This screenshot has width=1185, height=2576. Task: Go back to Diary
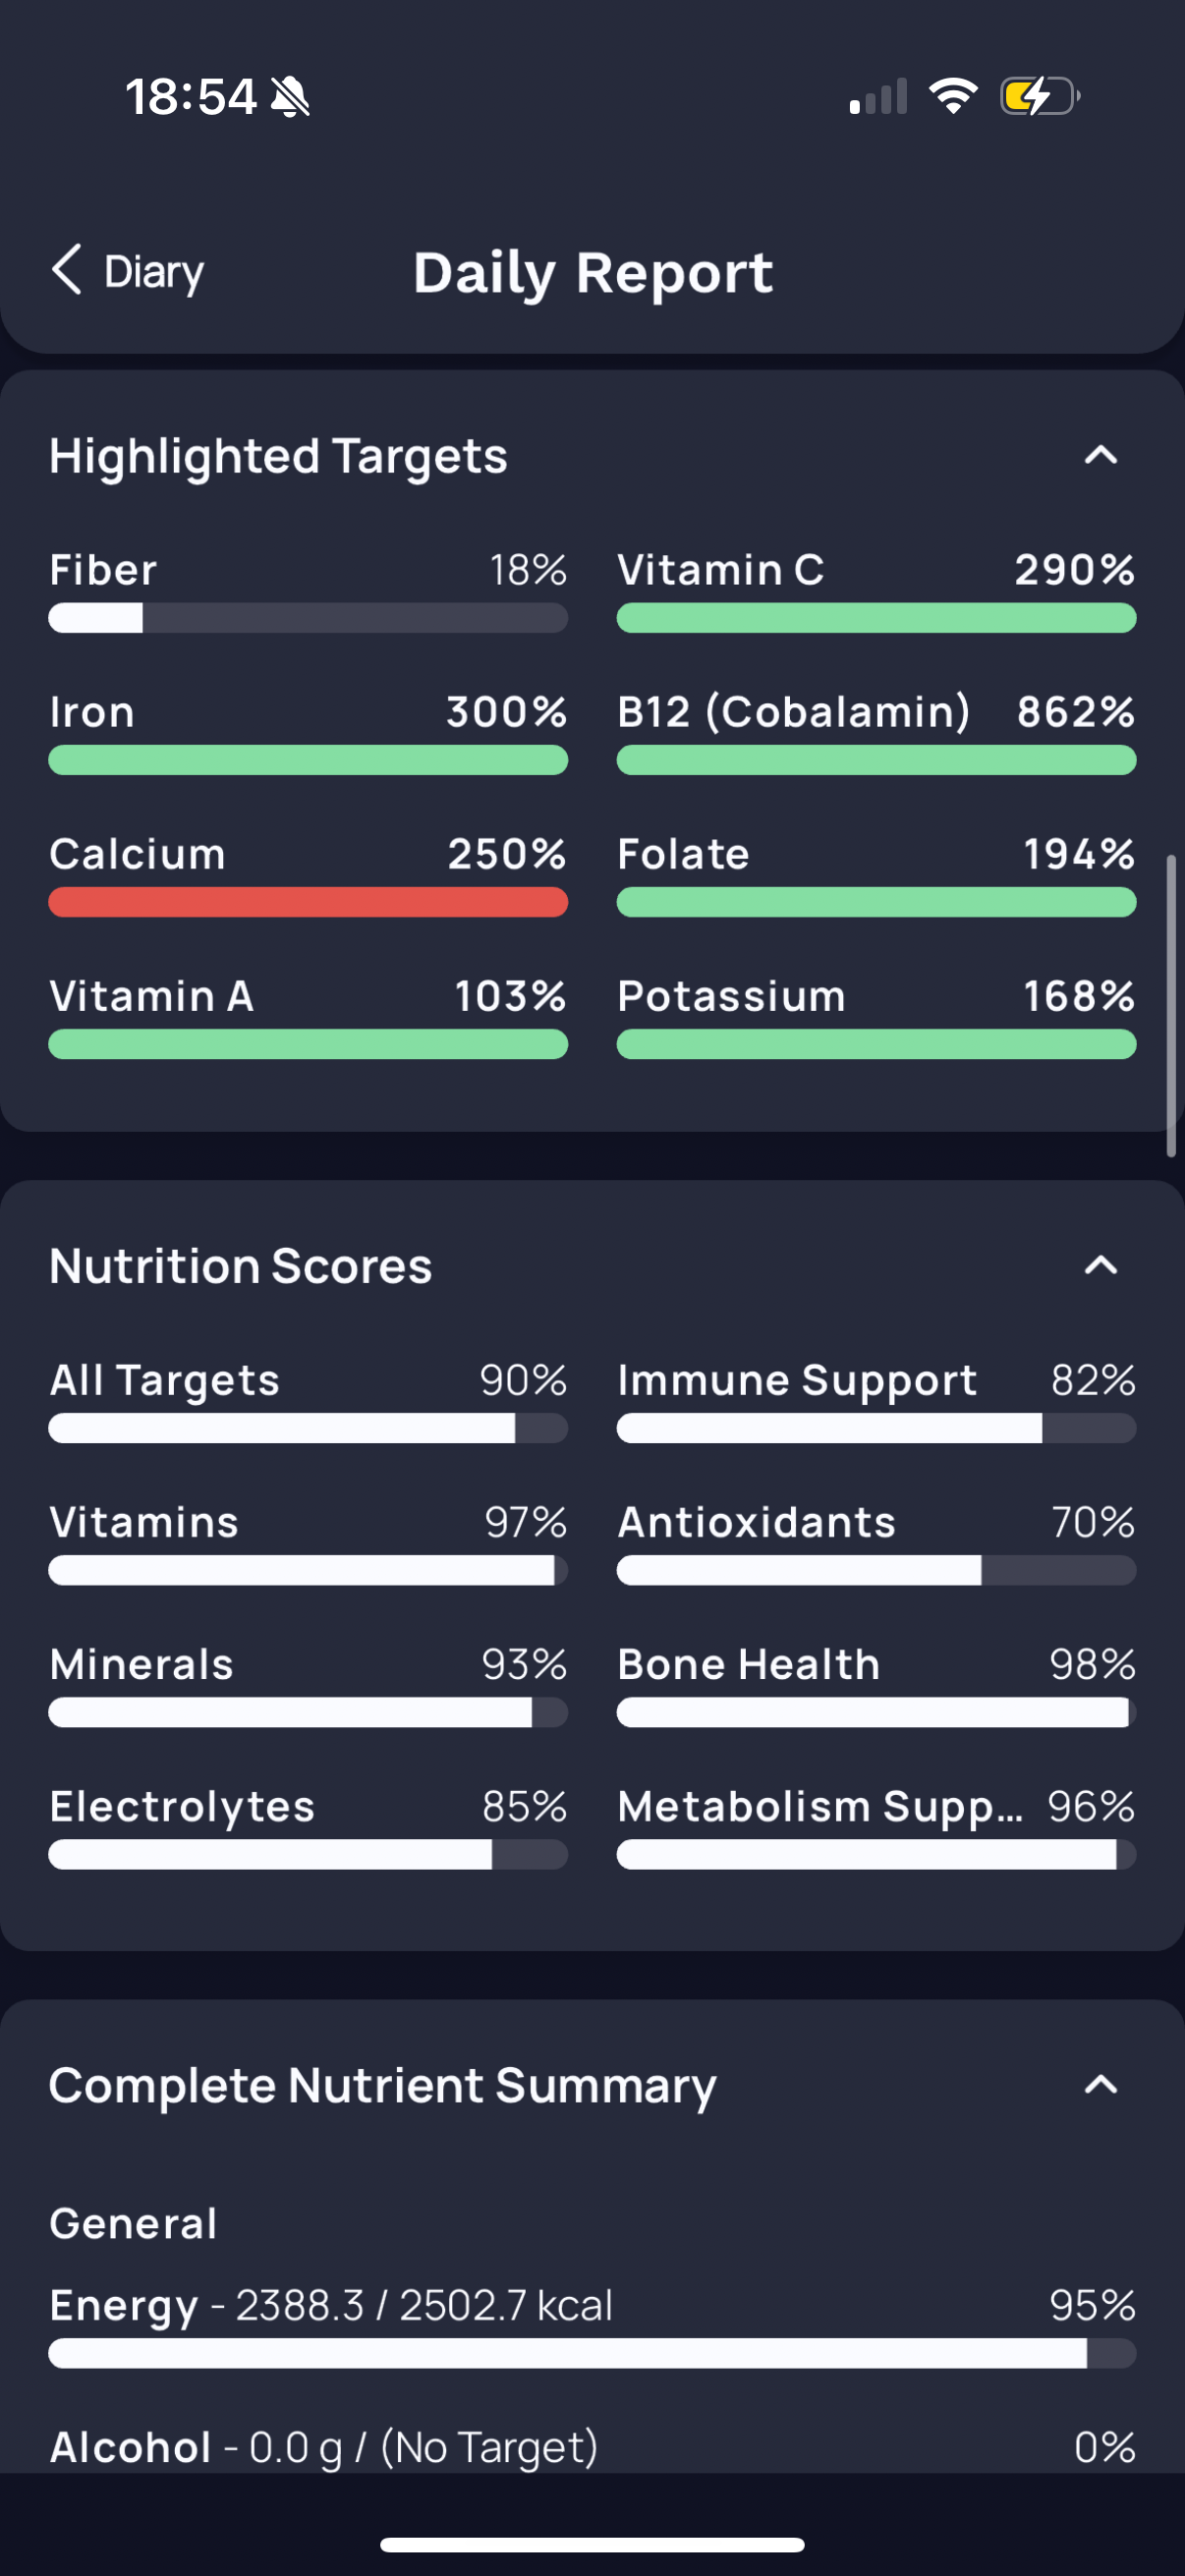point(127,271)
